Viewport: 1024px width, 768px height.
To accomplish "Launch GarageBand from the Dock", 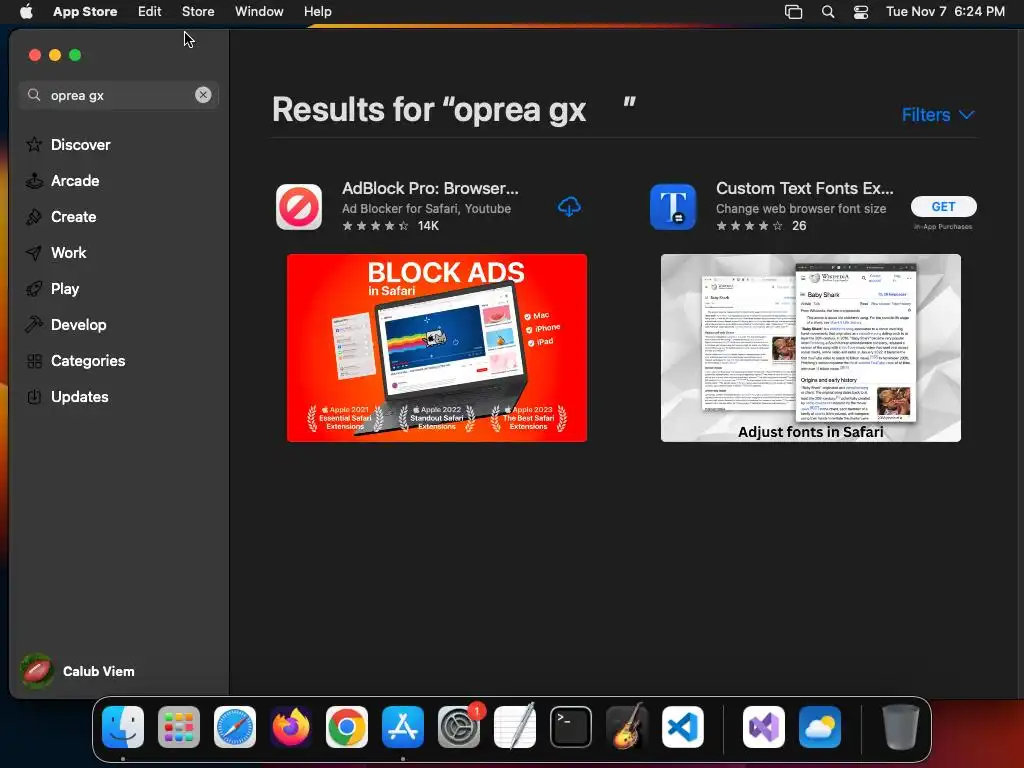I will tap(627, 726).
